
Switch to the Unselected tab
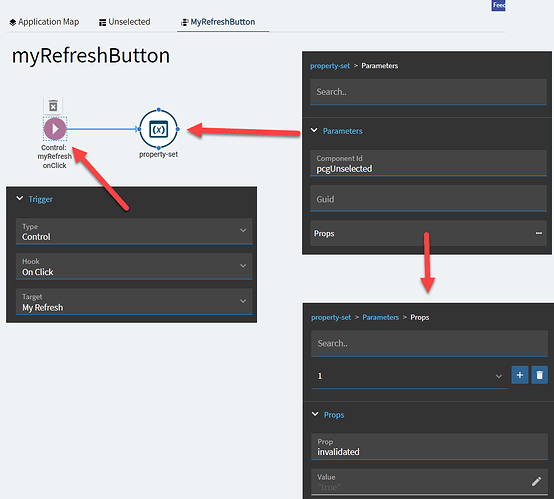coord(125,22)
